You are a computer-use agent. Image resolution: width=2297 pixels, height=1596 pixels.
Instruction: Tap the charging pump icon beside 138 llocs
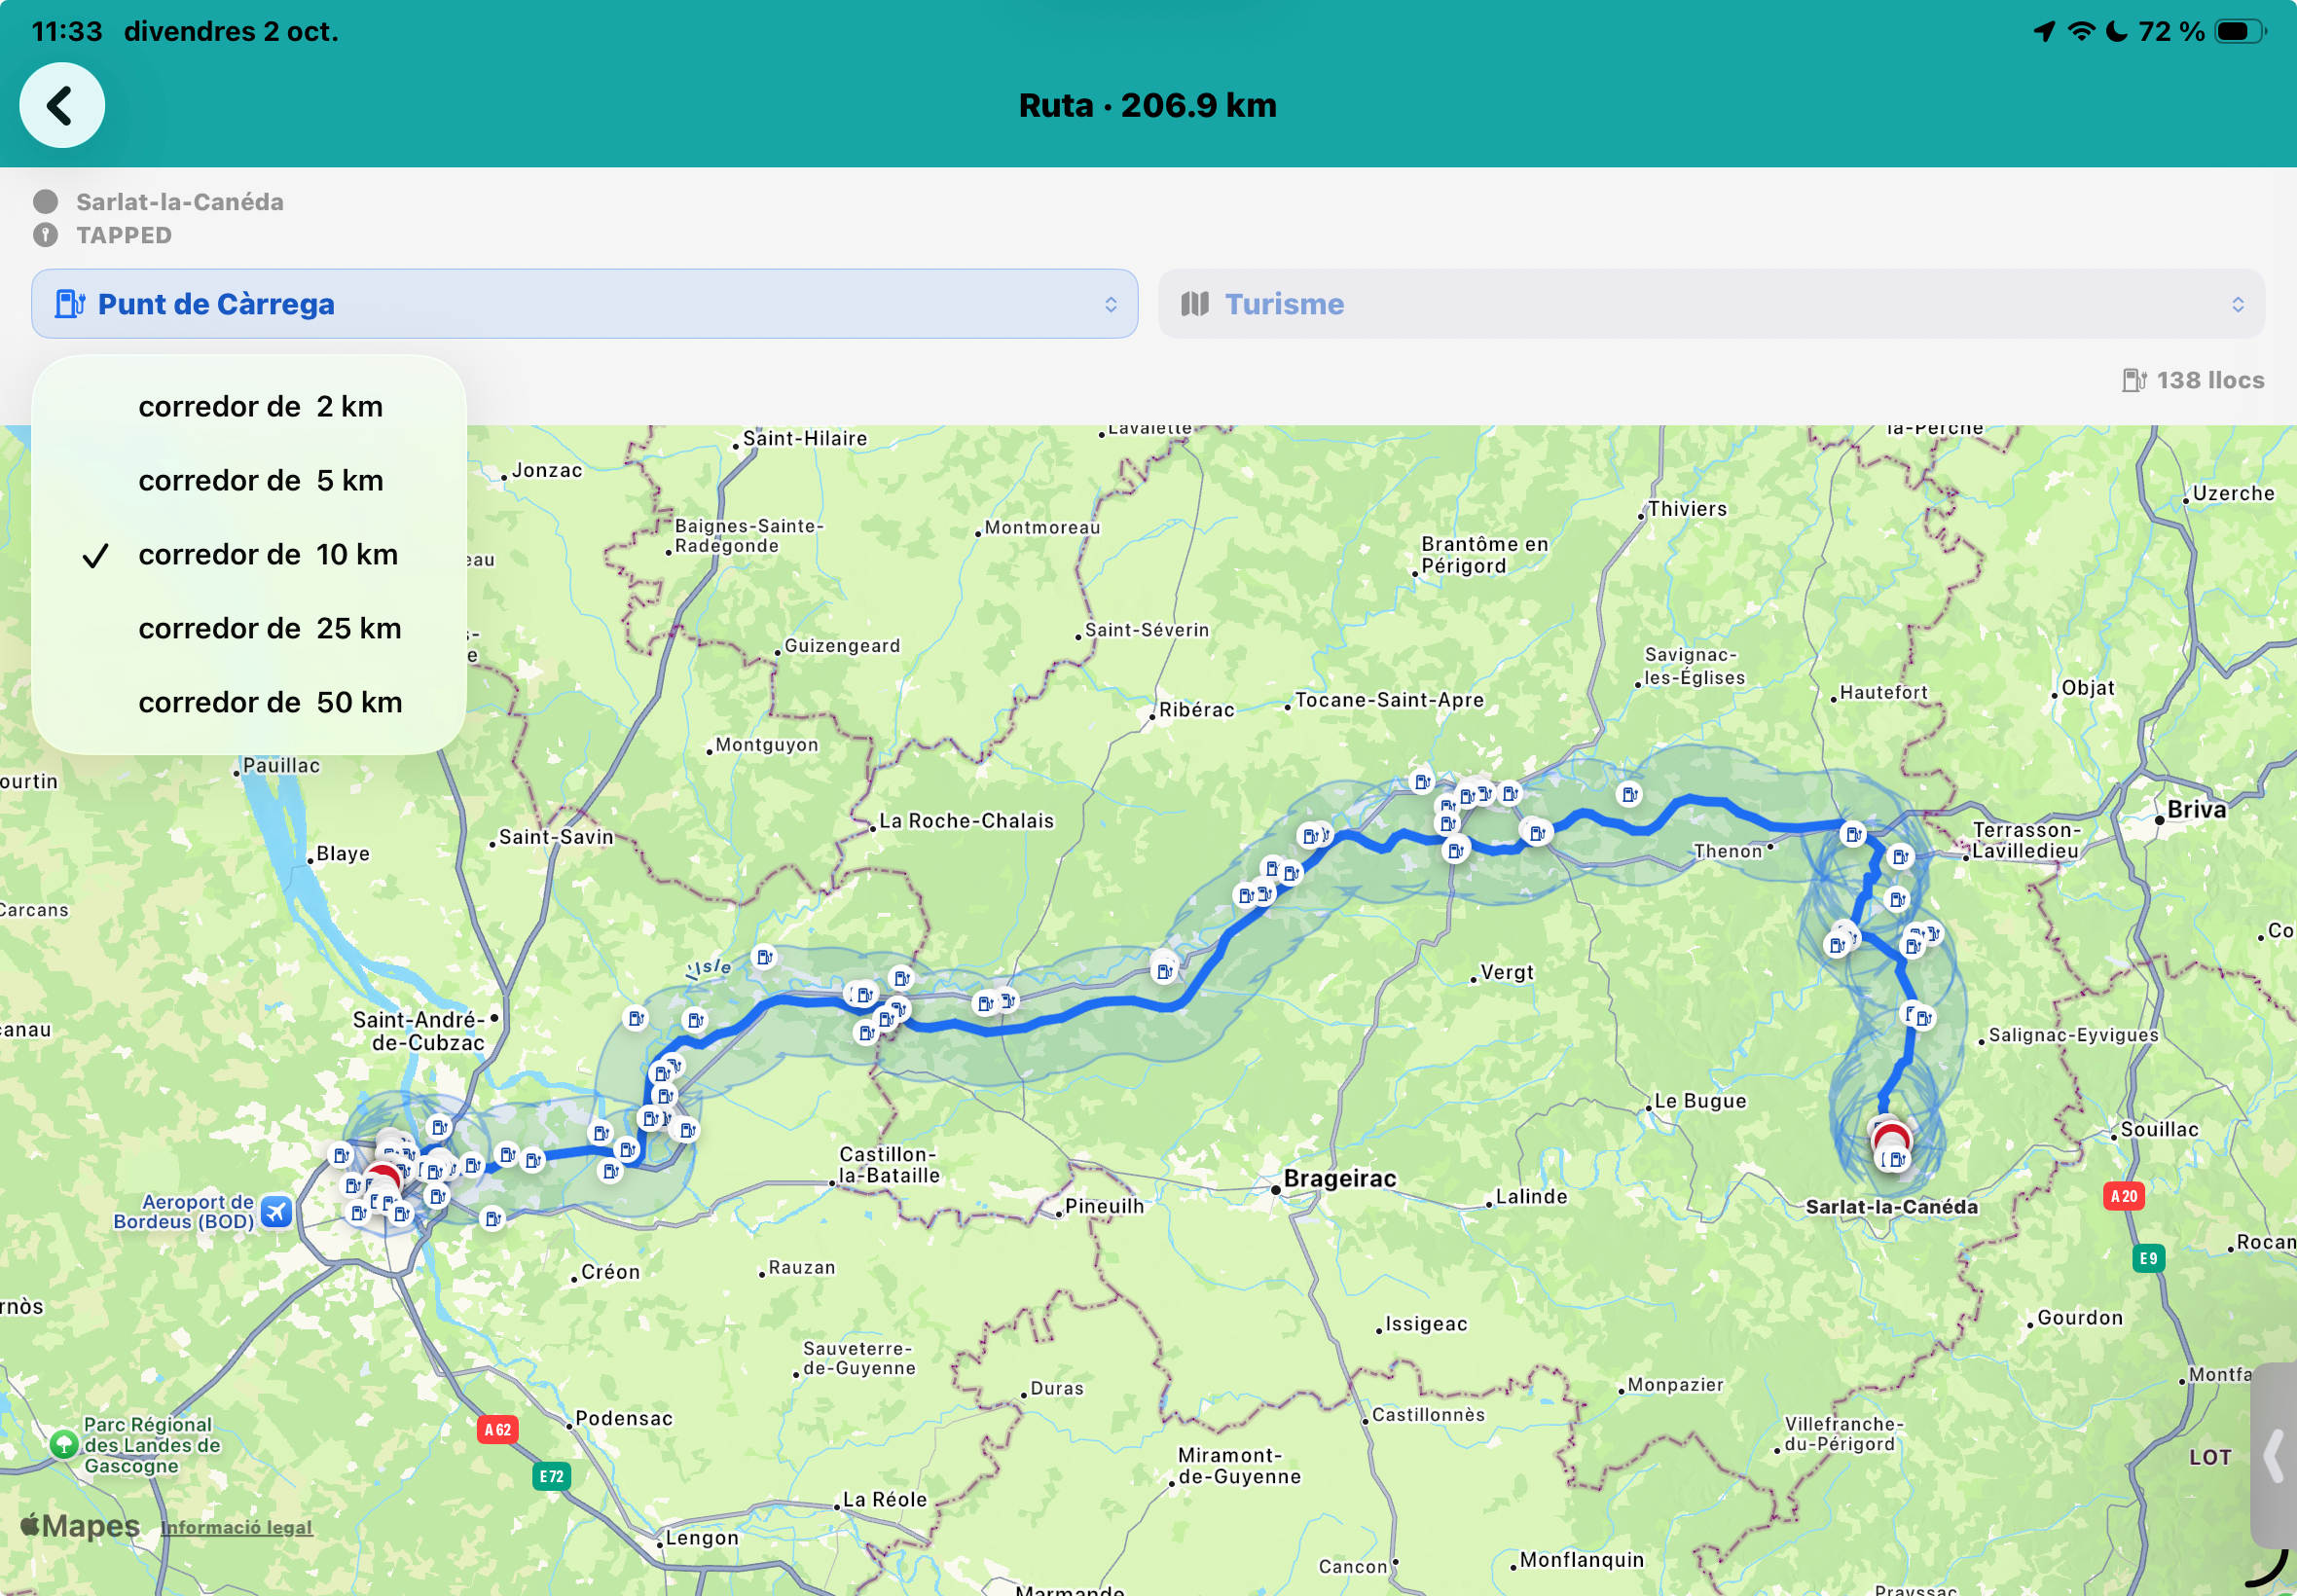click(x=2134, y=380)
